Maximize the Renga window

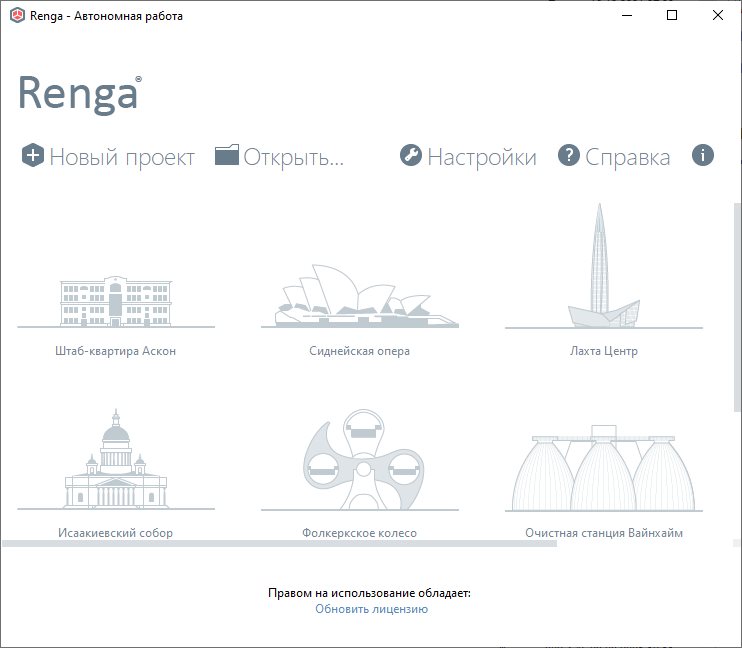(672, 16)
